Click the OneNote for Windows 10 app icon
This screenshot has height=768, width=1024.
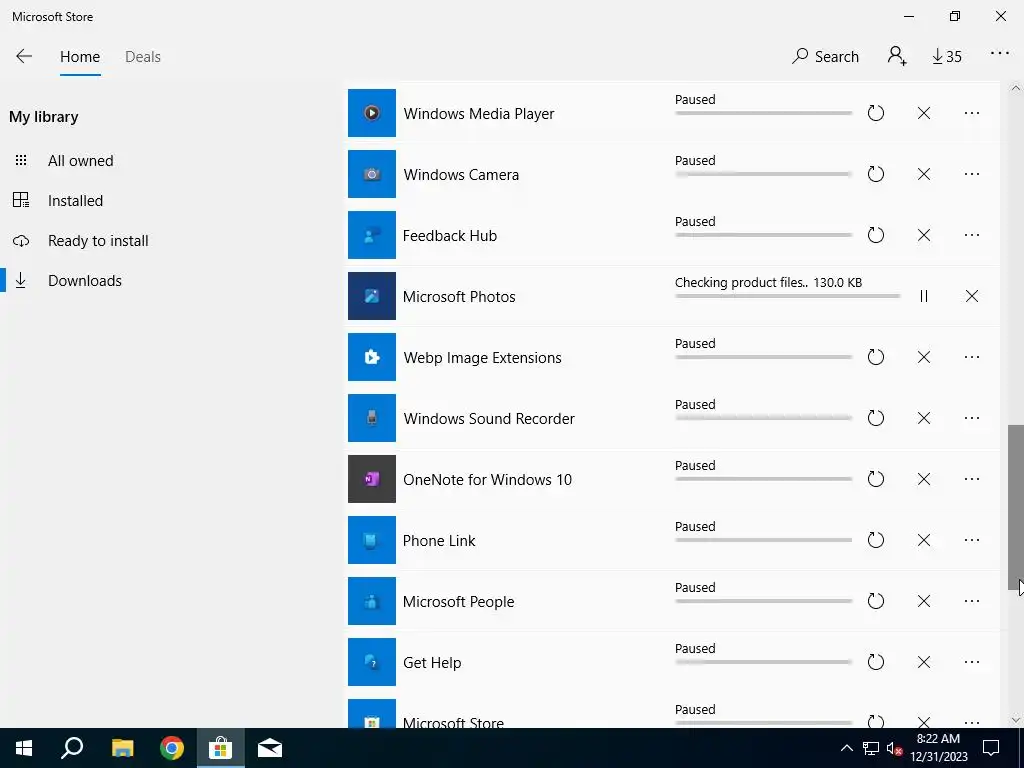[372, 479]
